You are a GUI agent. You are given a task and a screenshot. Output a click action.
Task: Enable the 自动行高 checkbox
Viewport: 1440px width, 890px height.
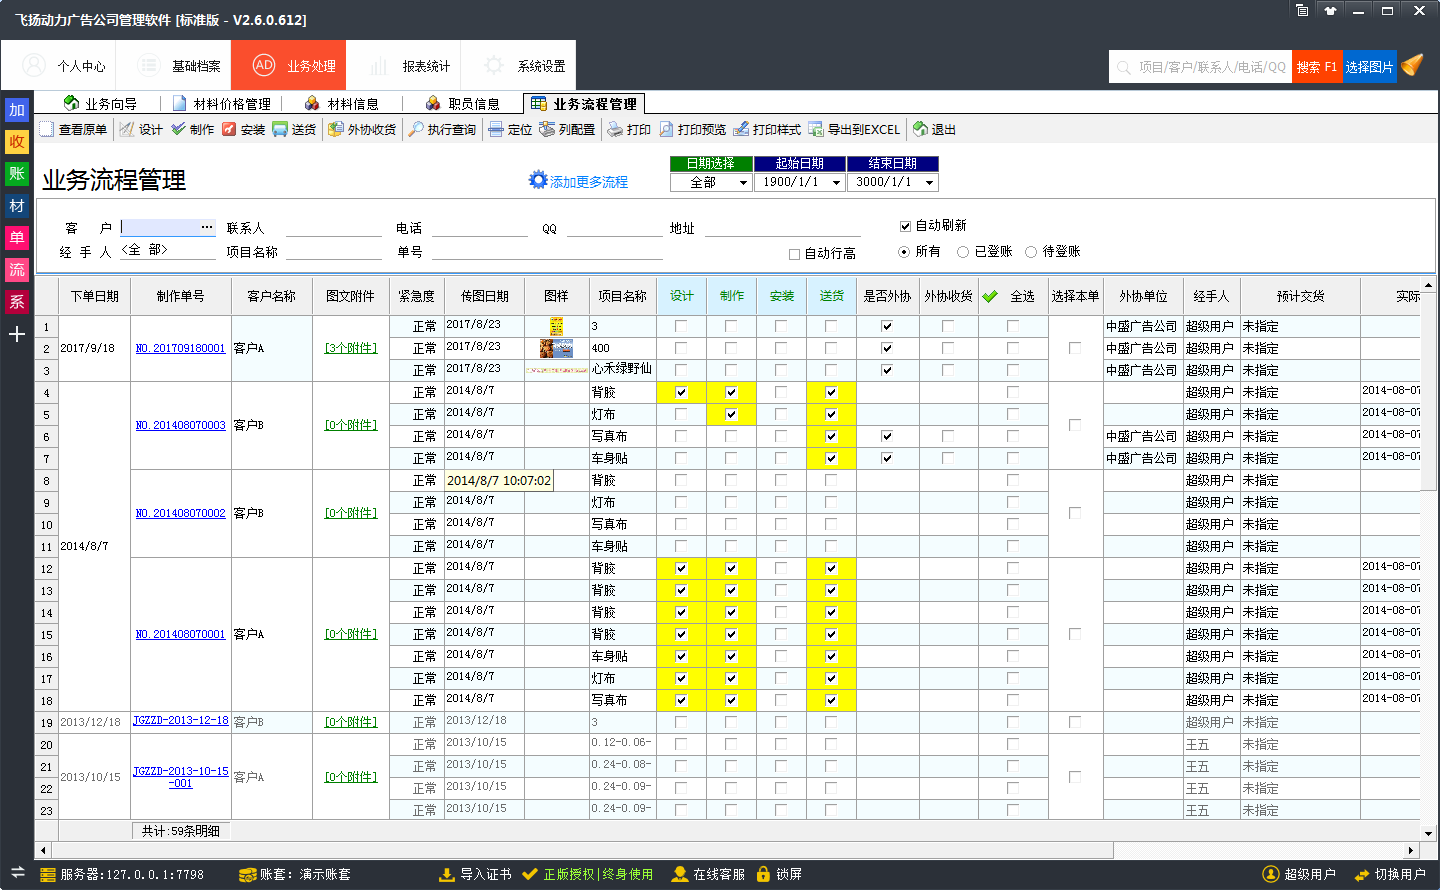point(794,254)
